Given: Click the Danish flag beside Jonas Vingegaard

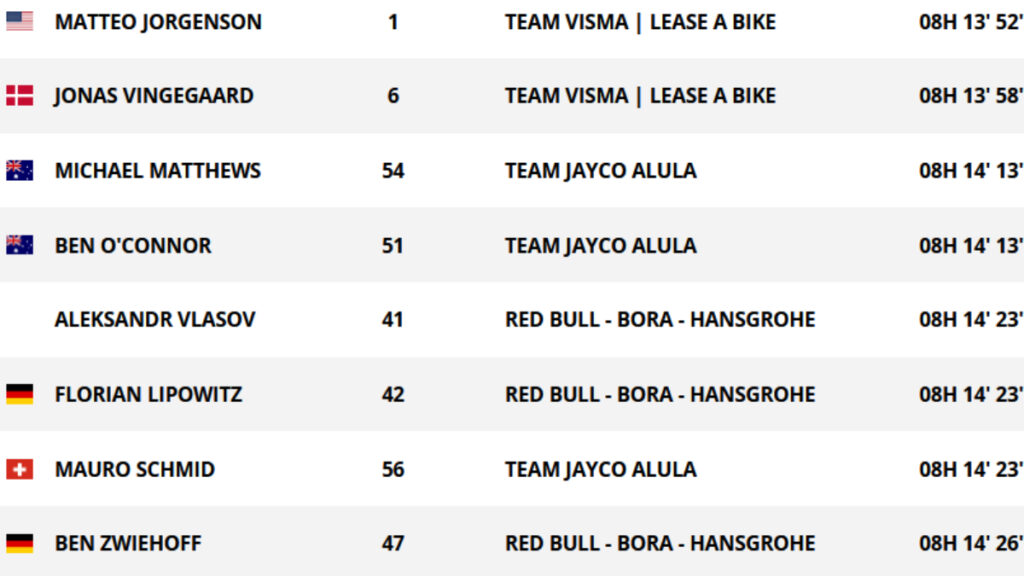Looking at the screenshot, I should point(20,95).
